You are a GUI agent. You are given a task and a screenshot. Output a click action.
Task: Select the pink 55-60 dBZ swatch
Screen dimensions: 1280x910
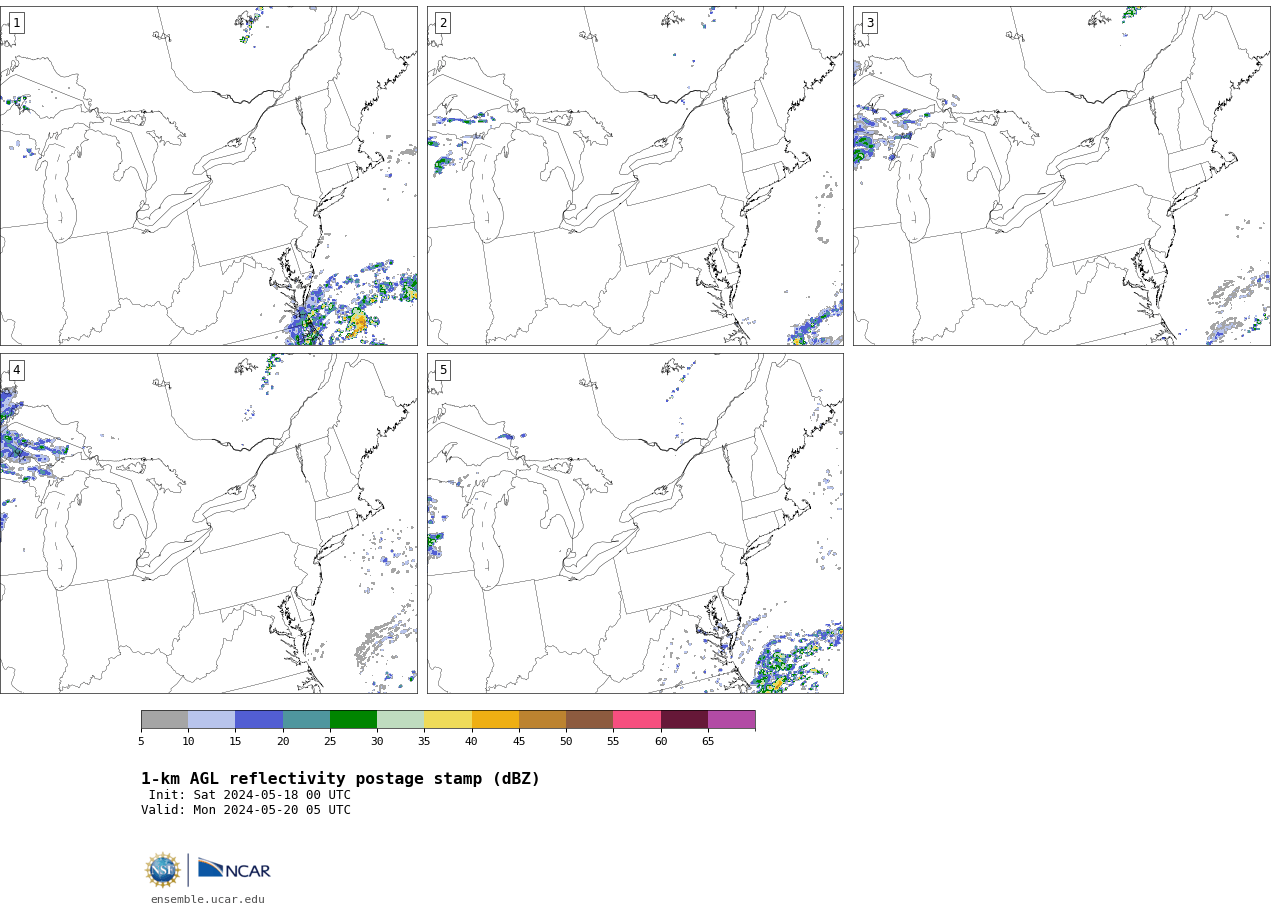tap(637, 720)
